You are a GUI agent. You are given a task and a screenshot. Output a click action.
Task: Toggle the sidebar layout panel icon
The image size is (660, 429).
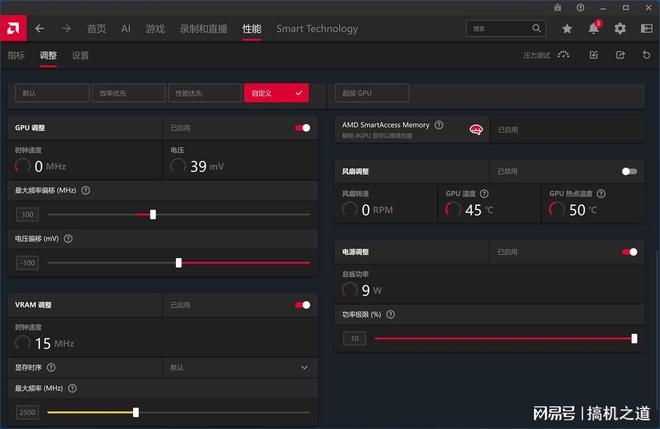647,28
